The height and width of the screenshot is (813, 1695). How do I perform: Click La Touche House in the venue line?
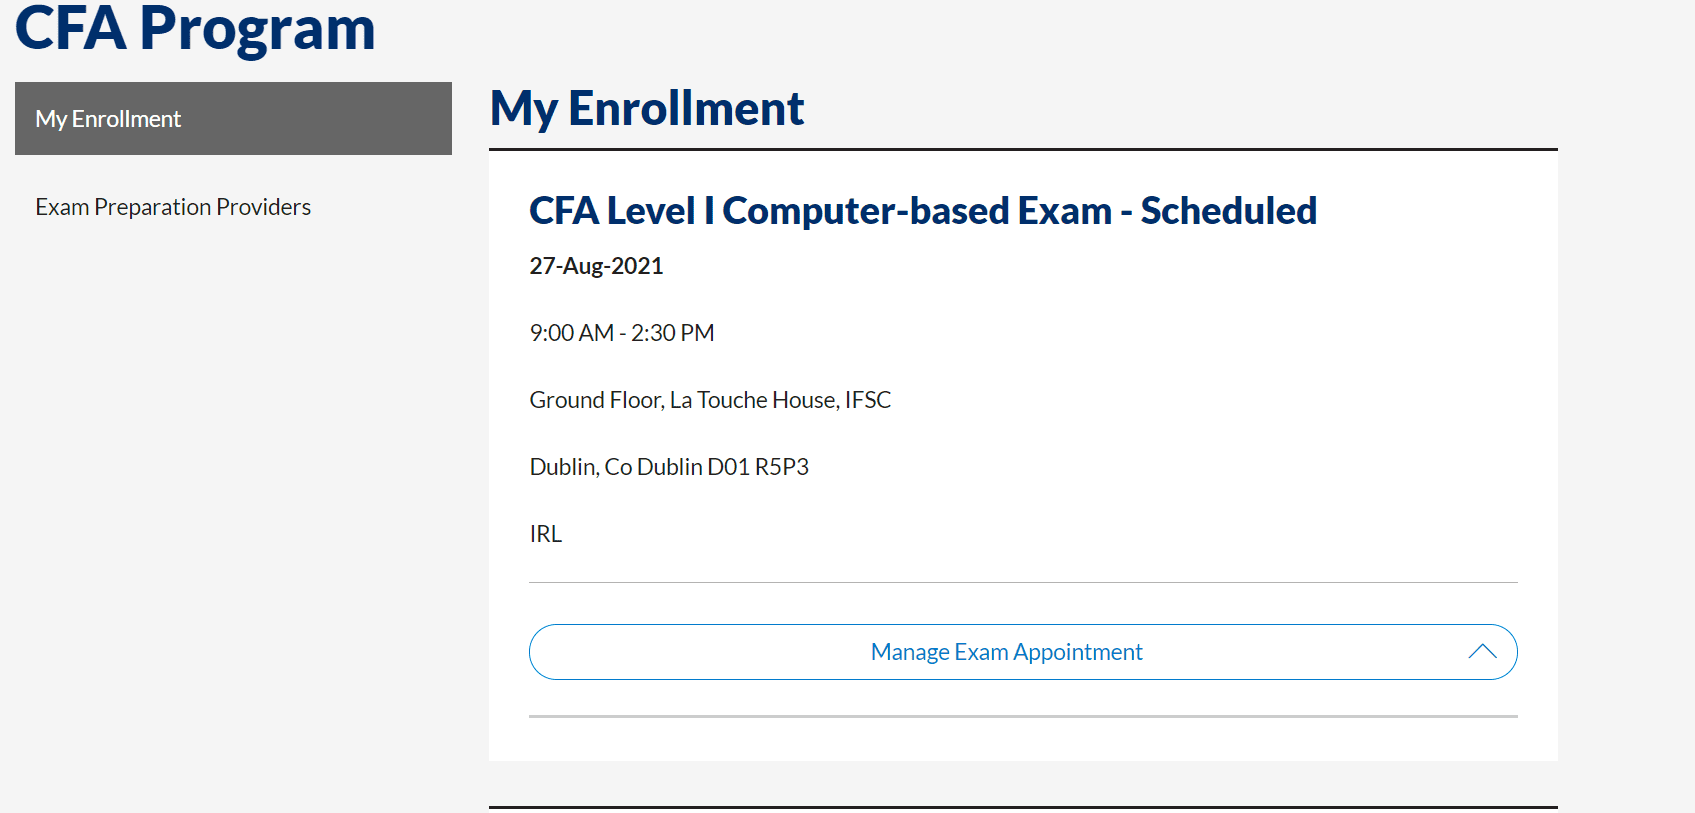[x=753, y=400]
